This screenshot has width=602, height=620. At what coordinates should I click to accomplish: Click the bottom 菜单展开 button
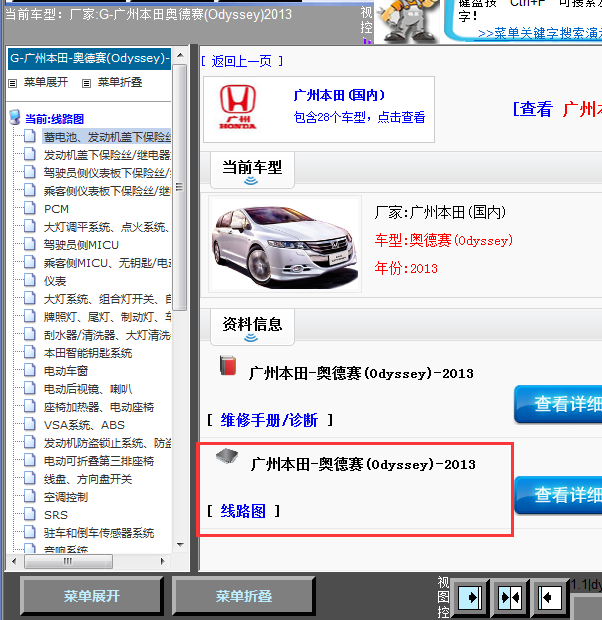tap(92, 595)
